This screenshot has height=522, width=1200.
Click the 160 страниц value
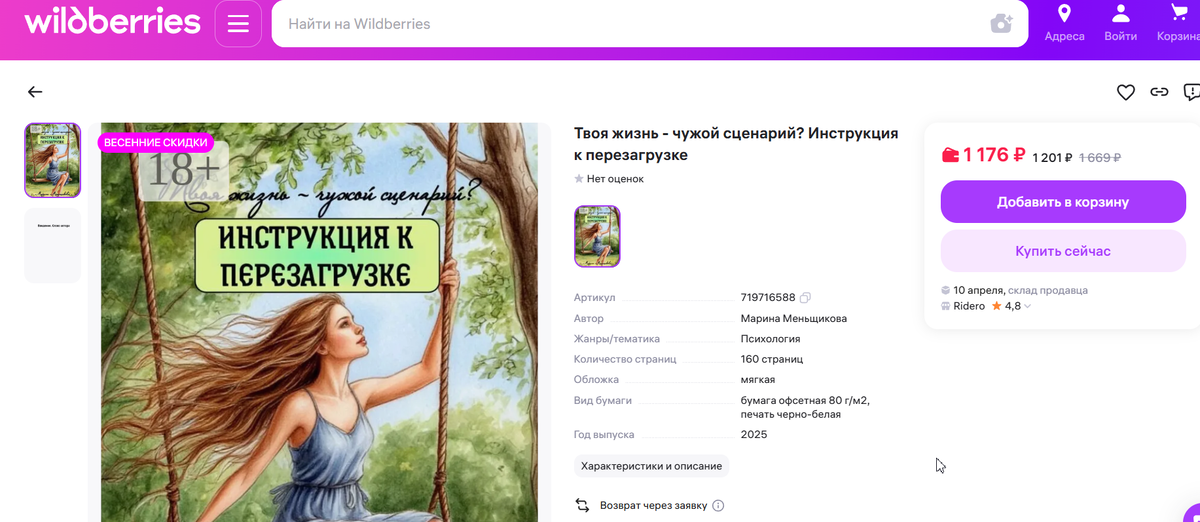click(772, 359)
